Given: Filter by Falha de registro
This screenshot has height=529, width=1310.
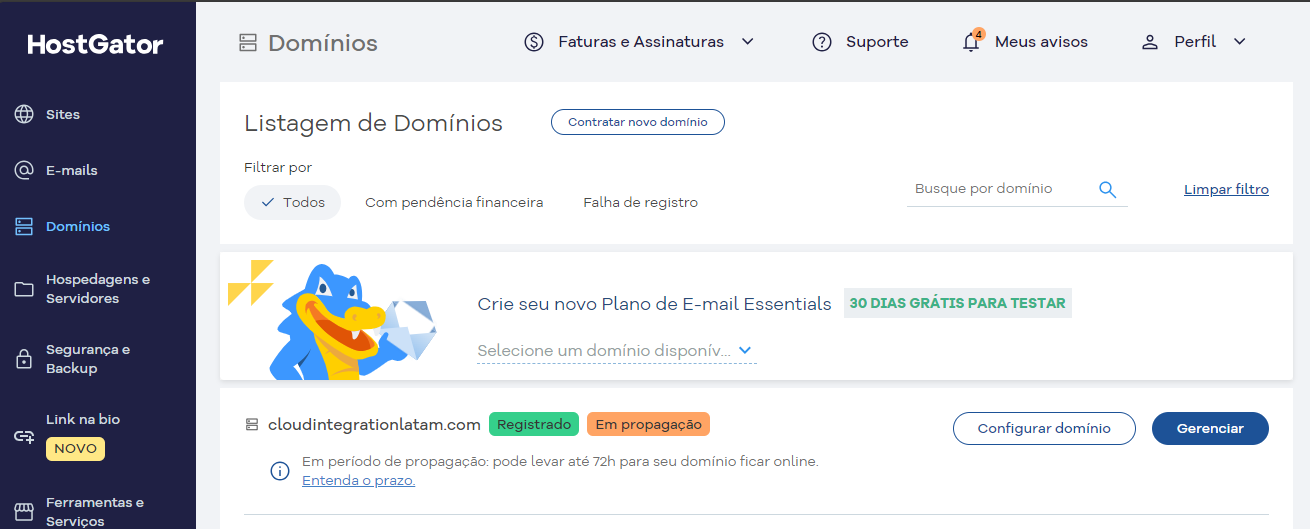Looking at the screenshot, I should (641, 202).
